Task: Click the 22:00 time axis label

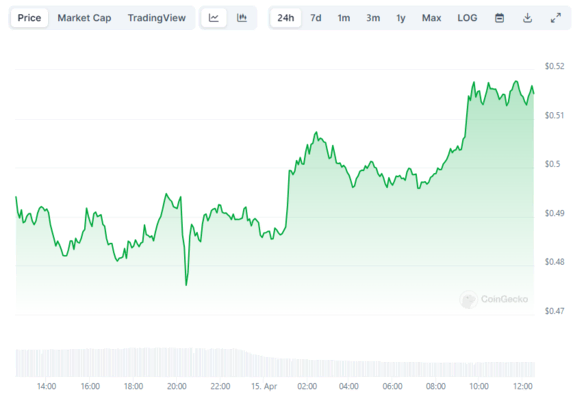Action: [220, 386]
